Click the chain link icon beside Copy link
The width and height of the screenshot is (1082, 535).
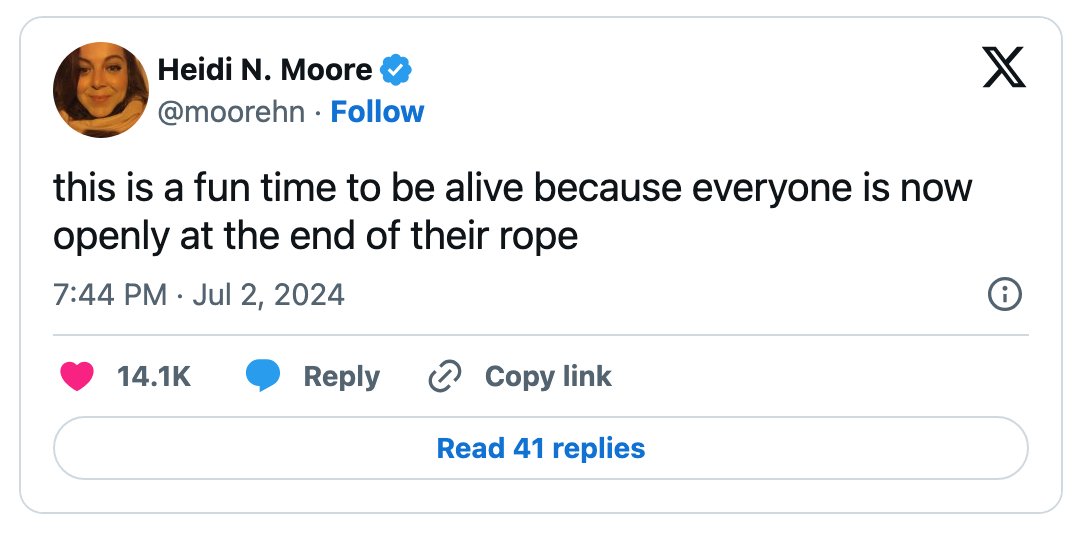point(444,377)
